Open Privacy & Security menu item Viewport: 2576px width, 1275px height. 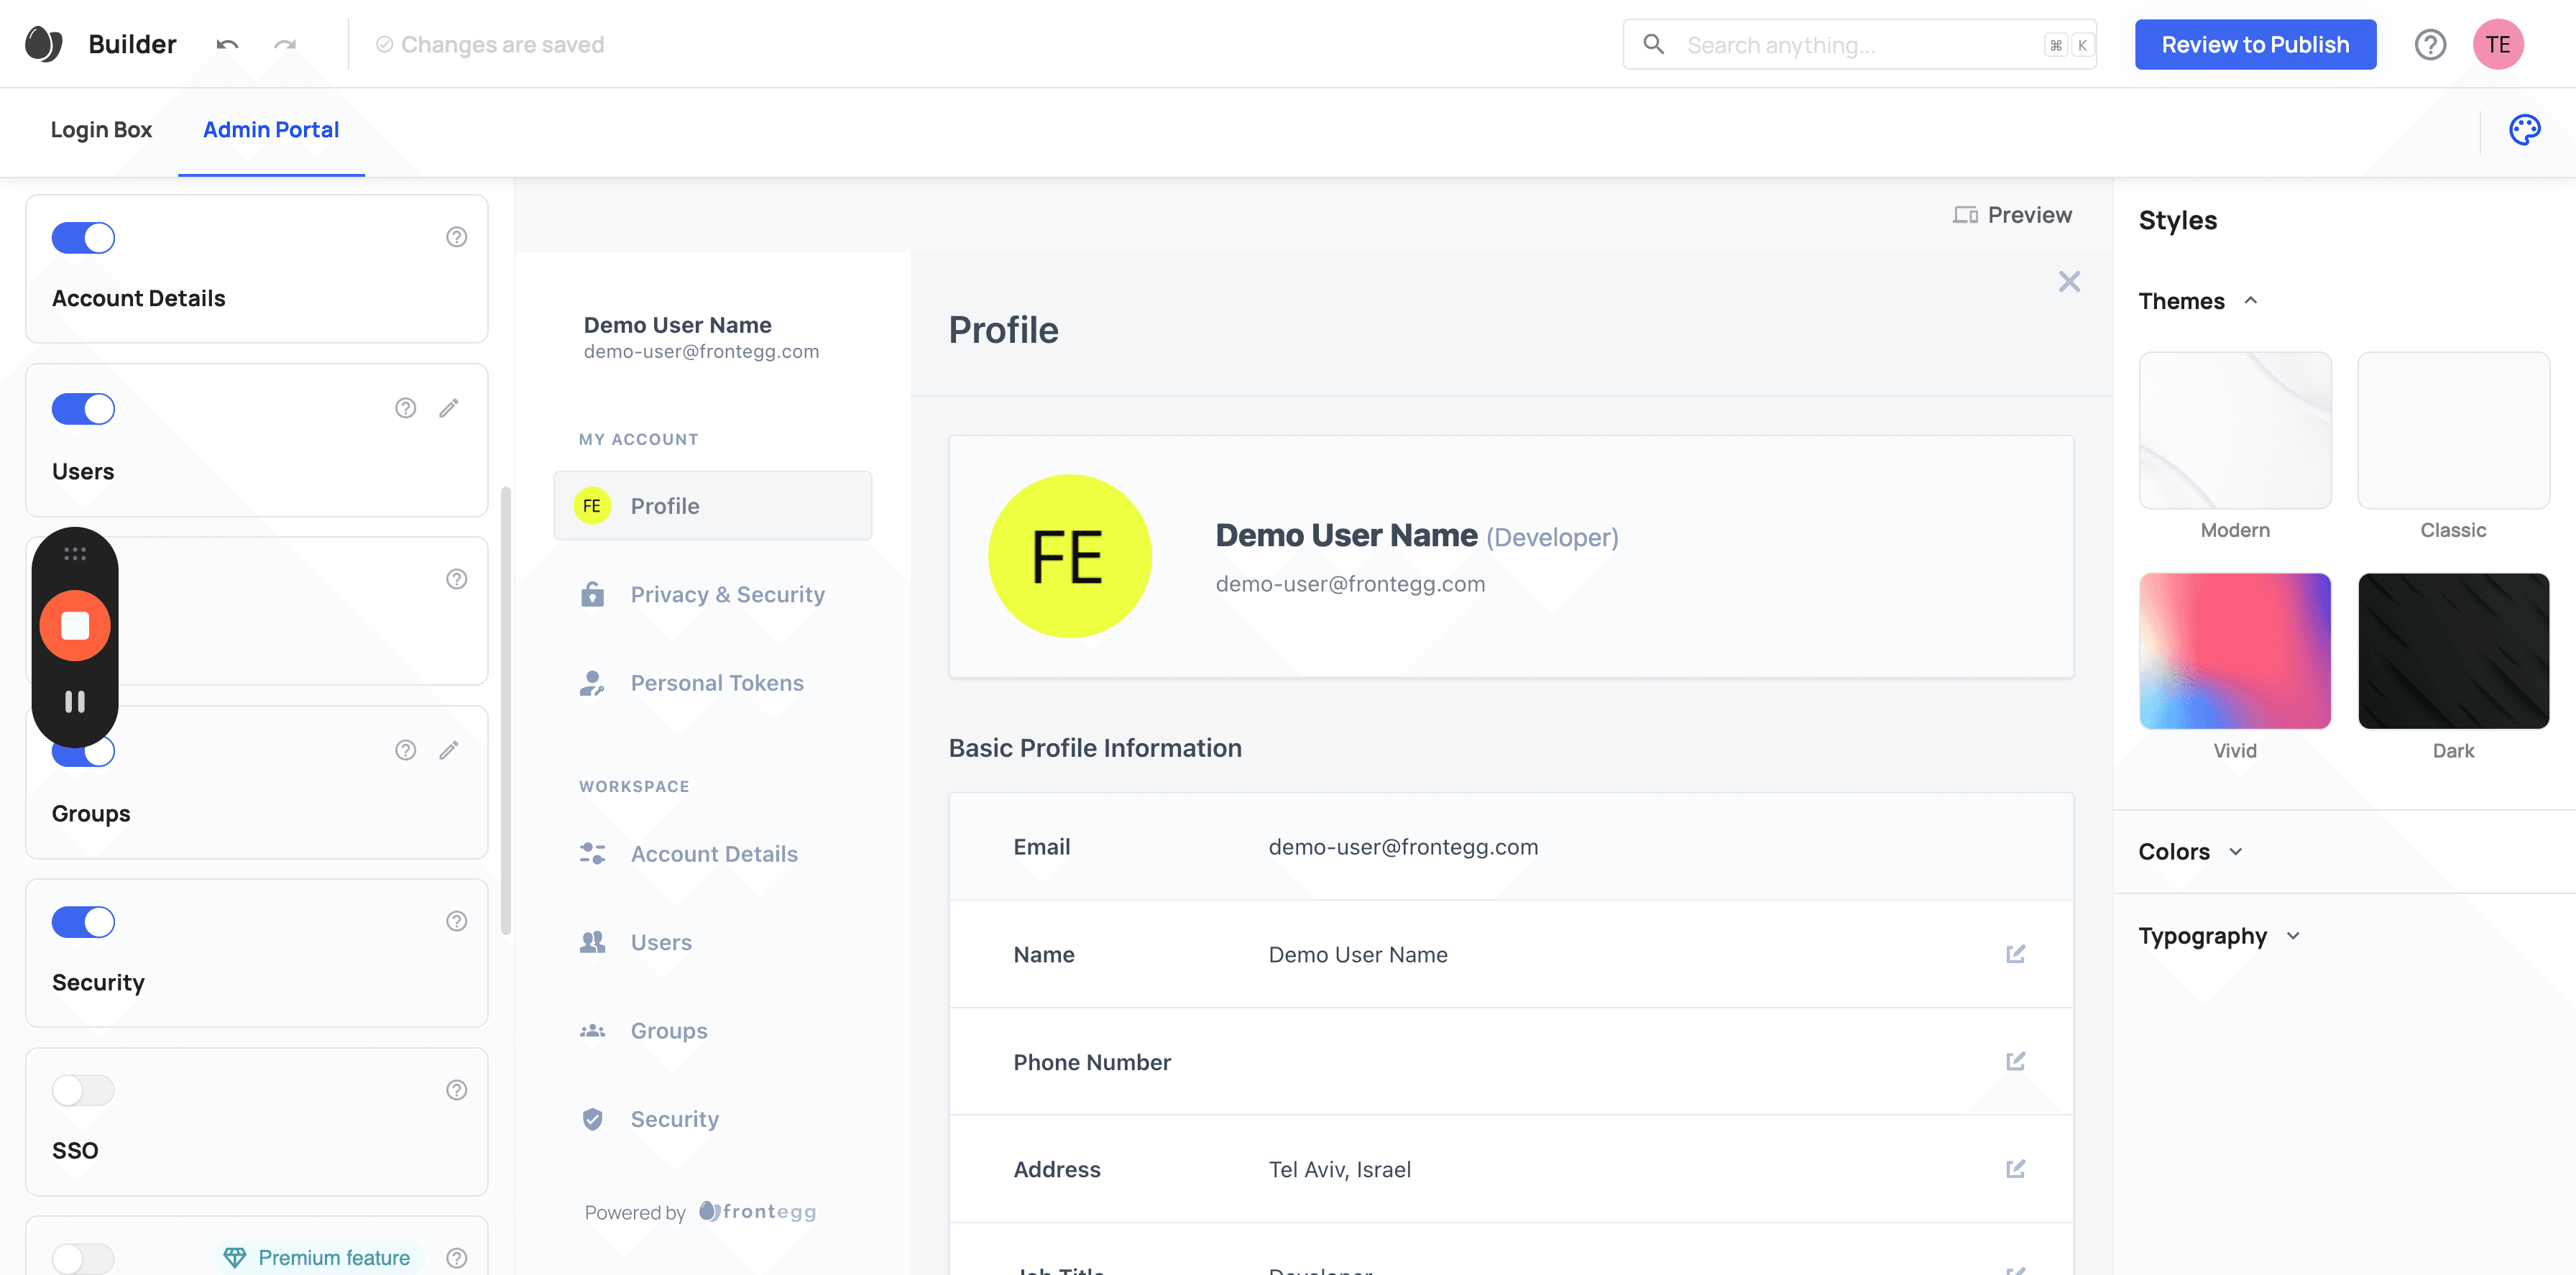tap(712, 595)
